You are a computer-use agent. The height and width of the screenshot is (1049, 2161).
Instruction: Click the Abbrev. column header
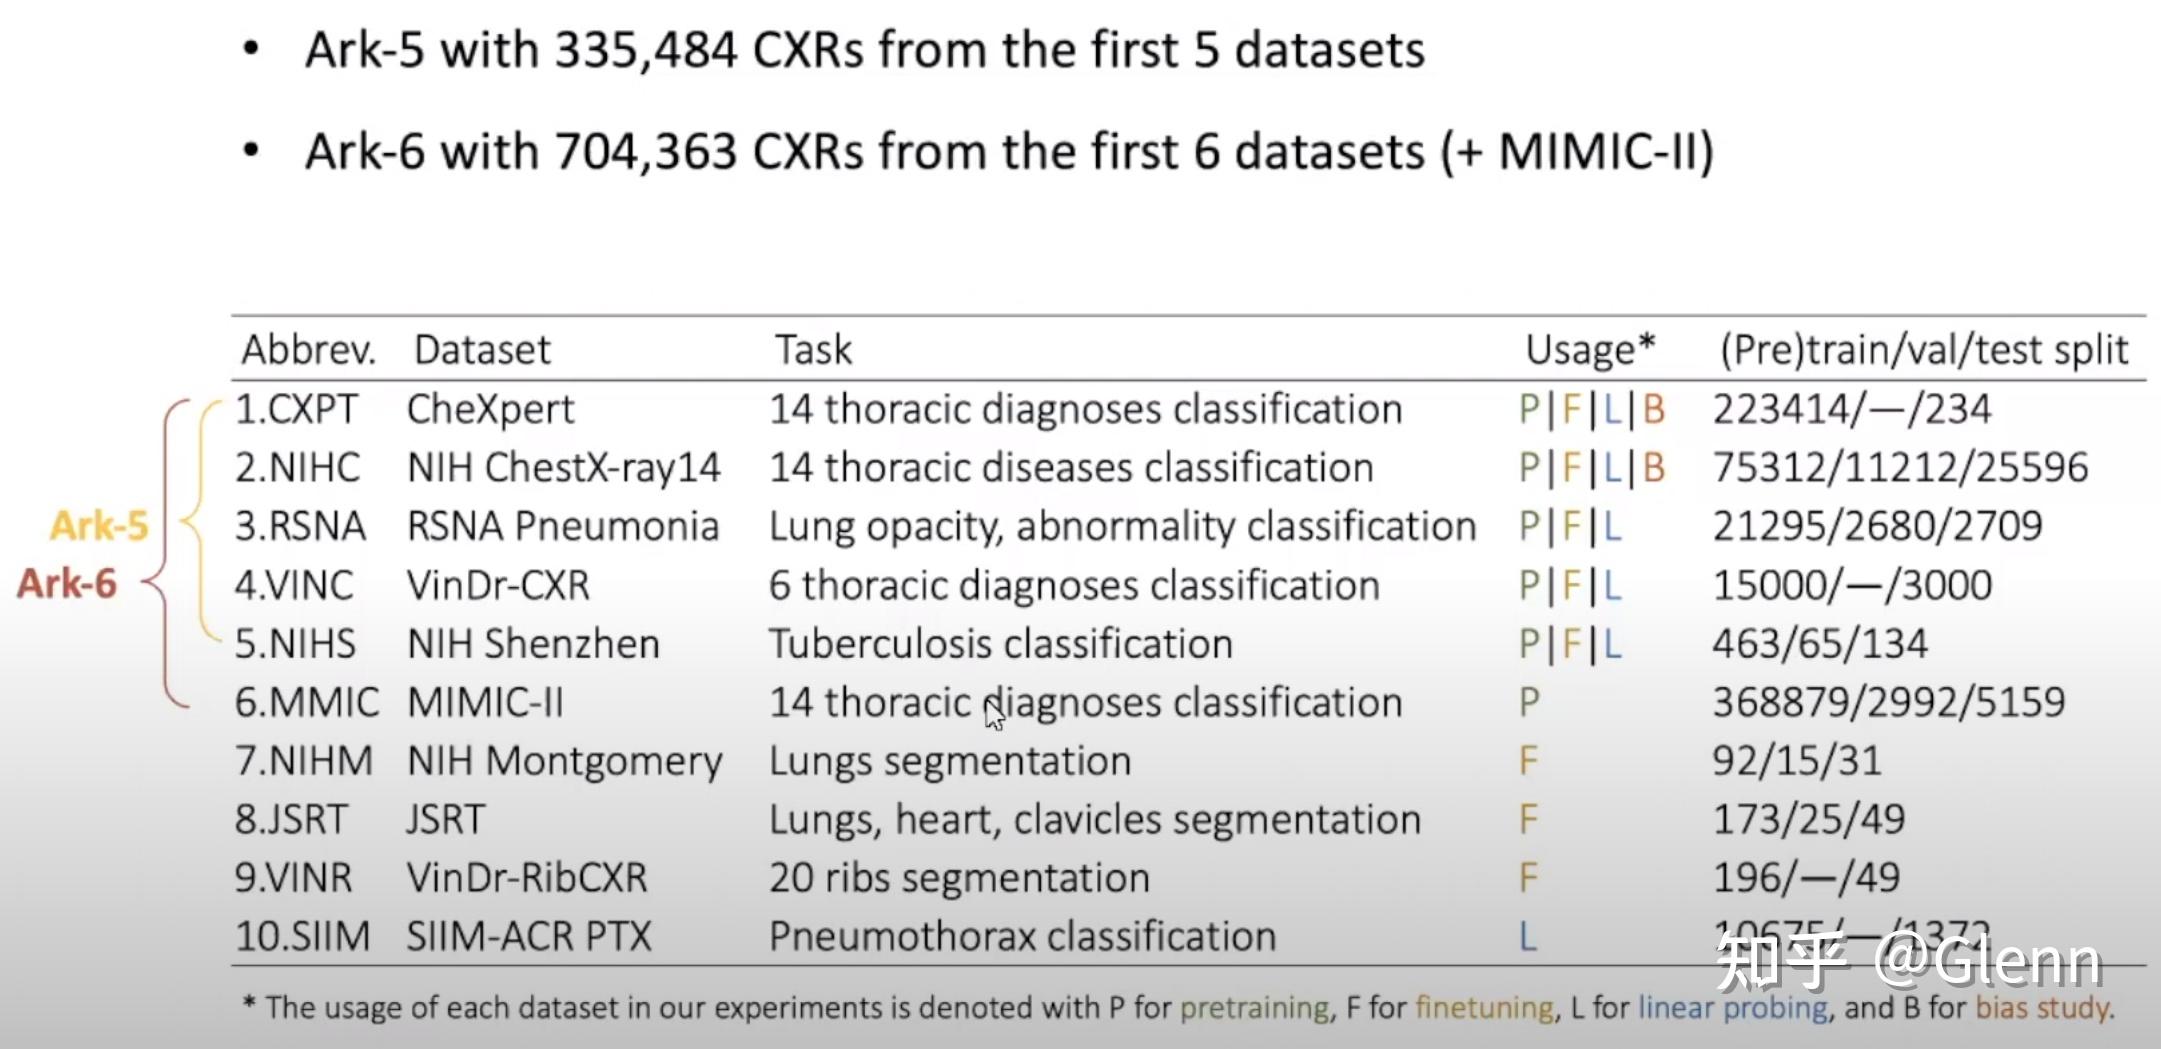pyautogui.click(x=308, y=350)
